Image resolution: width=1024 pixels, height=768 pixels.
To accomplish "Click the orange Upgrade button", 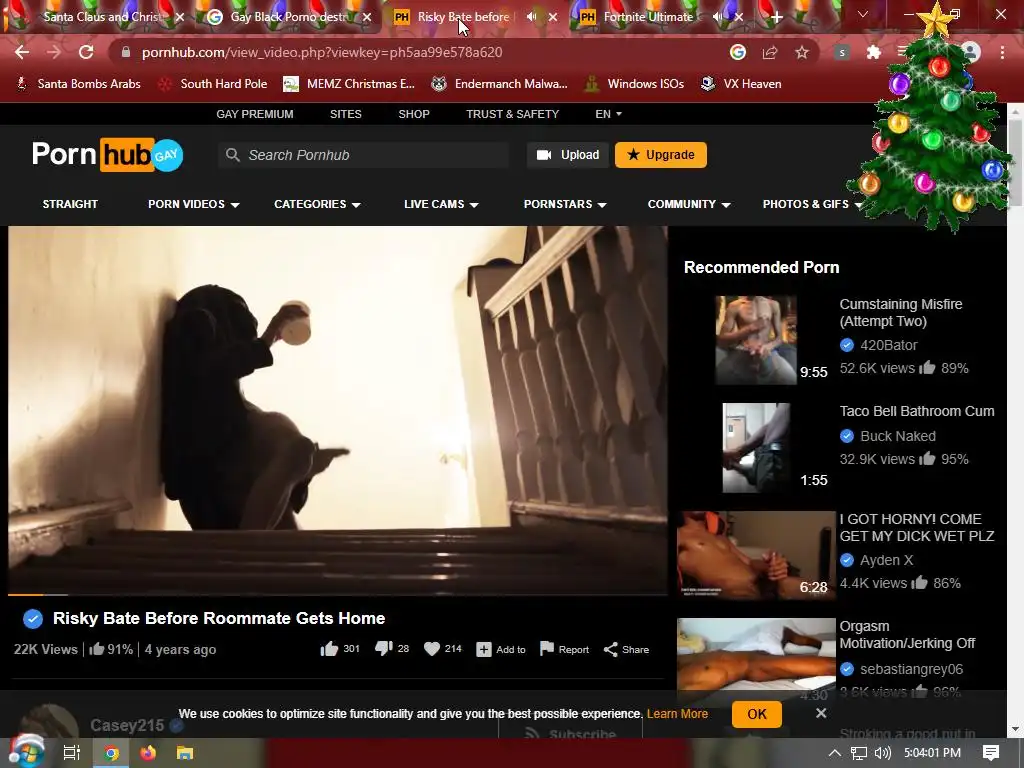I will [x=660, y=155].
